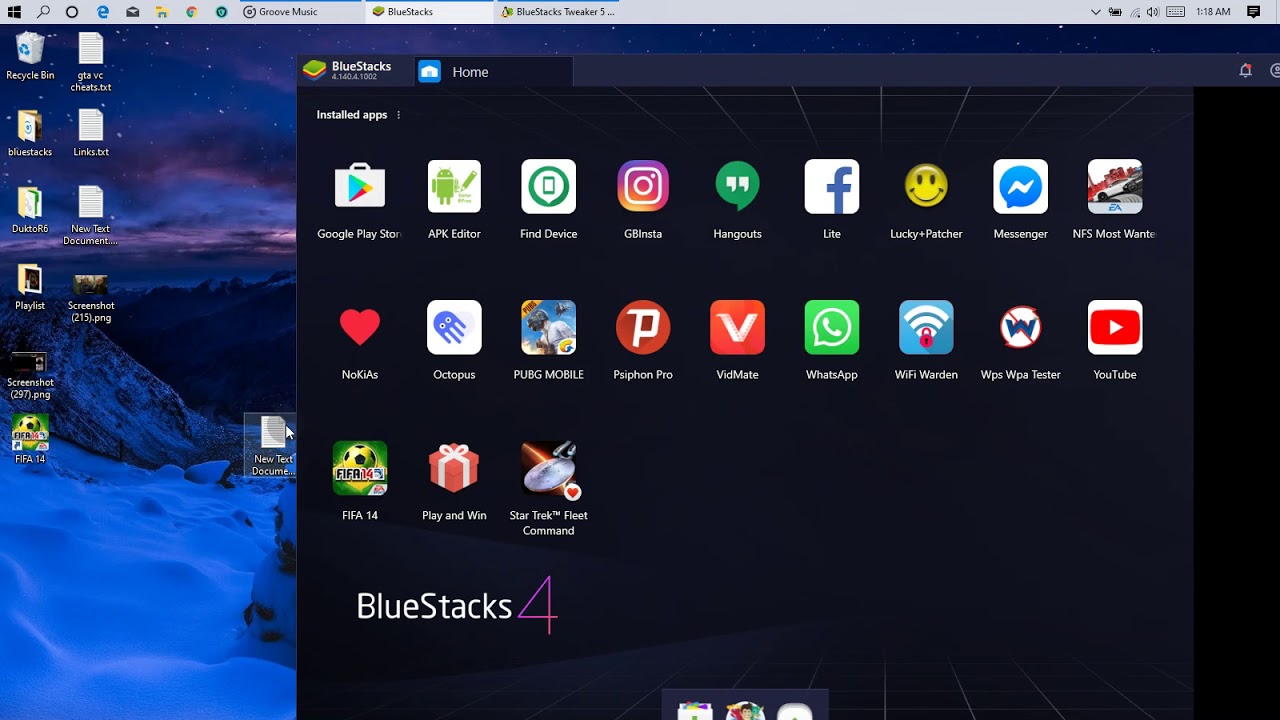
Task: Click the 1:18 AM clock
Action: tap(1213, 12)
